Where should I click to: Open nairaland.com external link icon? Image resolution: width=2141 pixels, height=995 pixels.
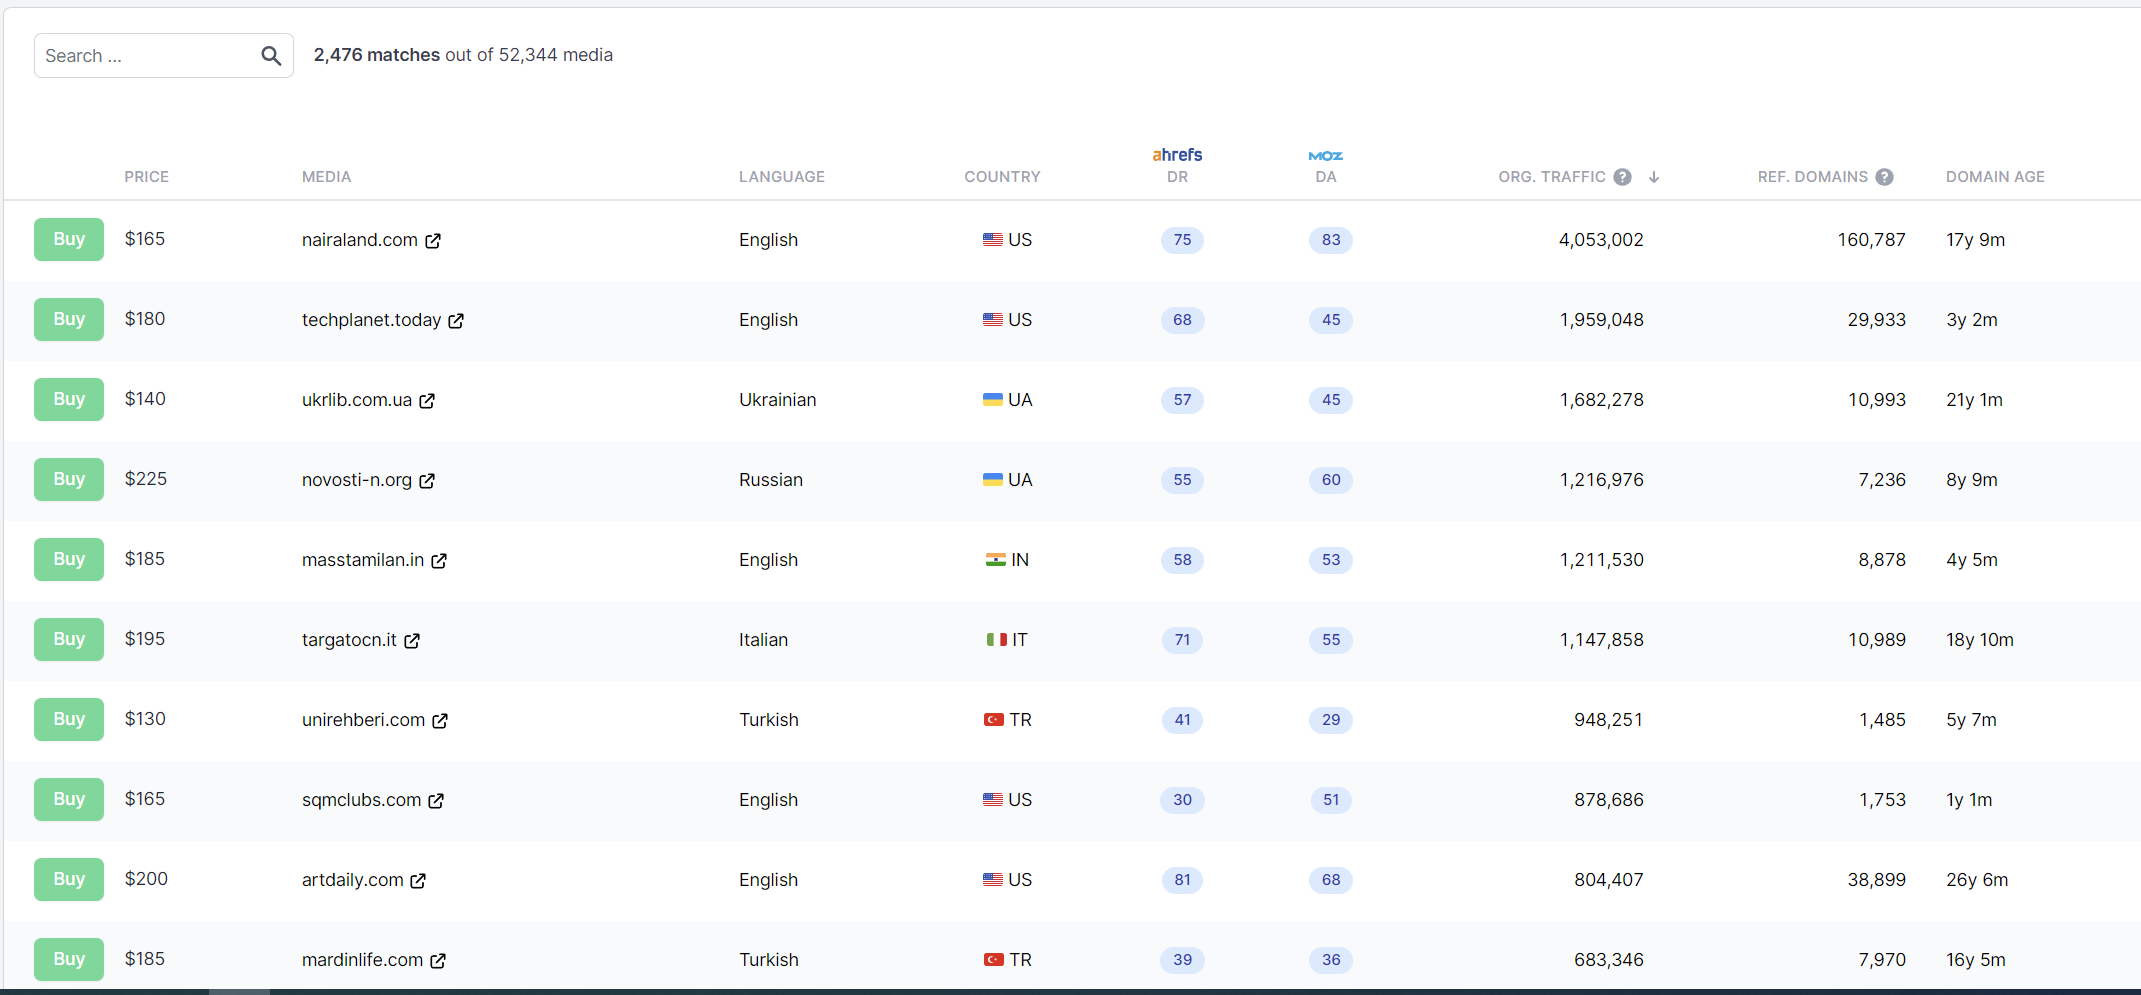(433, 241)
